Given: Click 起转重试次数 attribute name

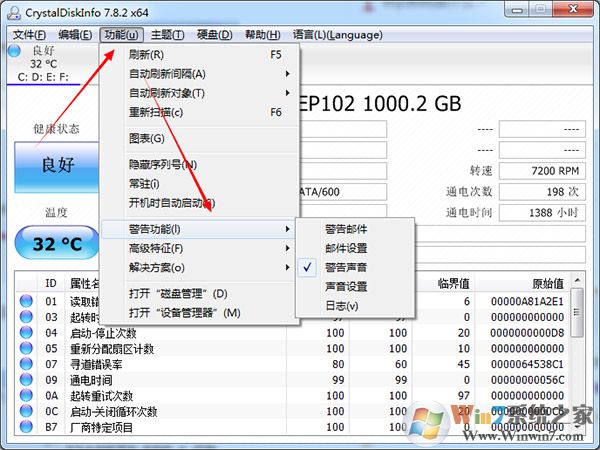Looking at the screenshot, I should click(x=102, y=396).
